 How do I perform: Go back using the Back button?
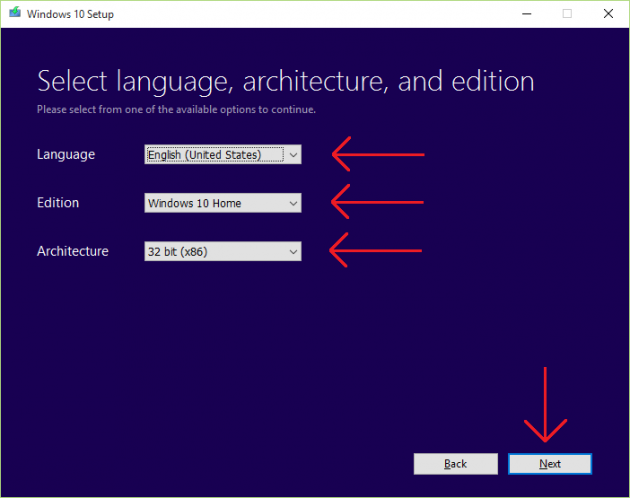(x=455, y=464)
